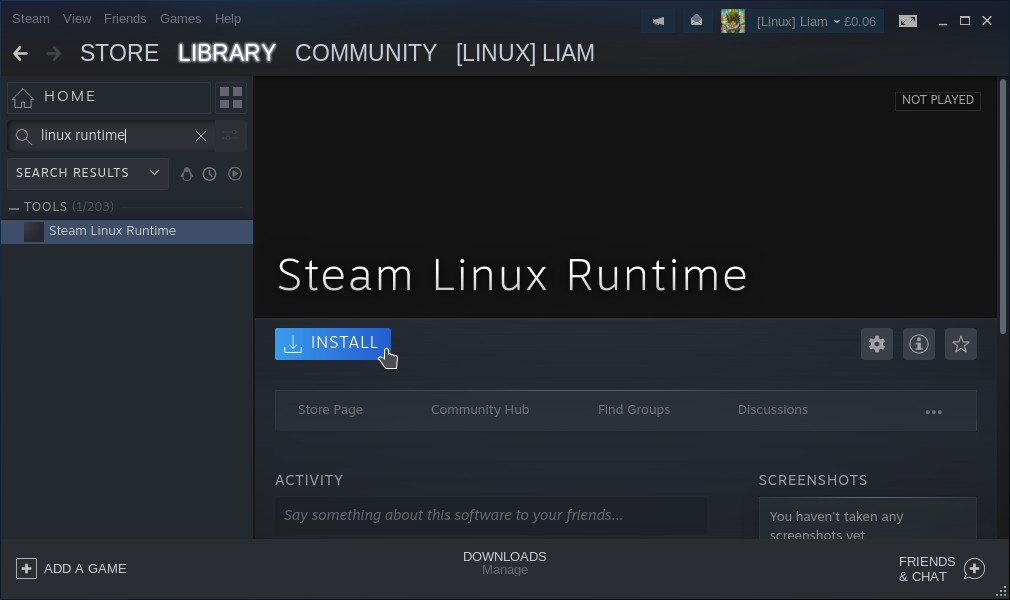Click the activity status text field
Viewport: 1010px width, 600px height.
(x=491, y=516)
